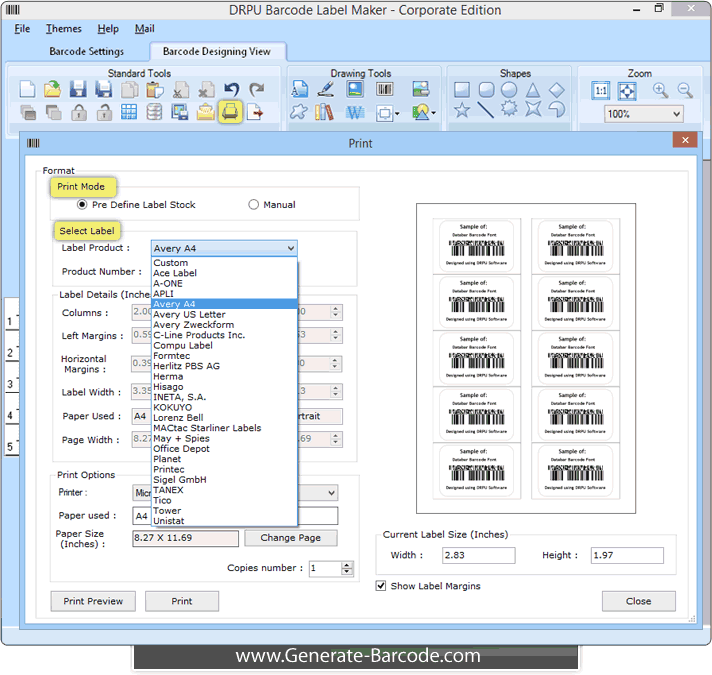Image resolution: width=712 pixels, height=675 pixels.
Task: Click the Copies number input field
Action: coord(325,568)
